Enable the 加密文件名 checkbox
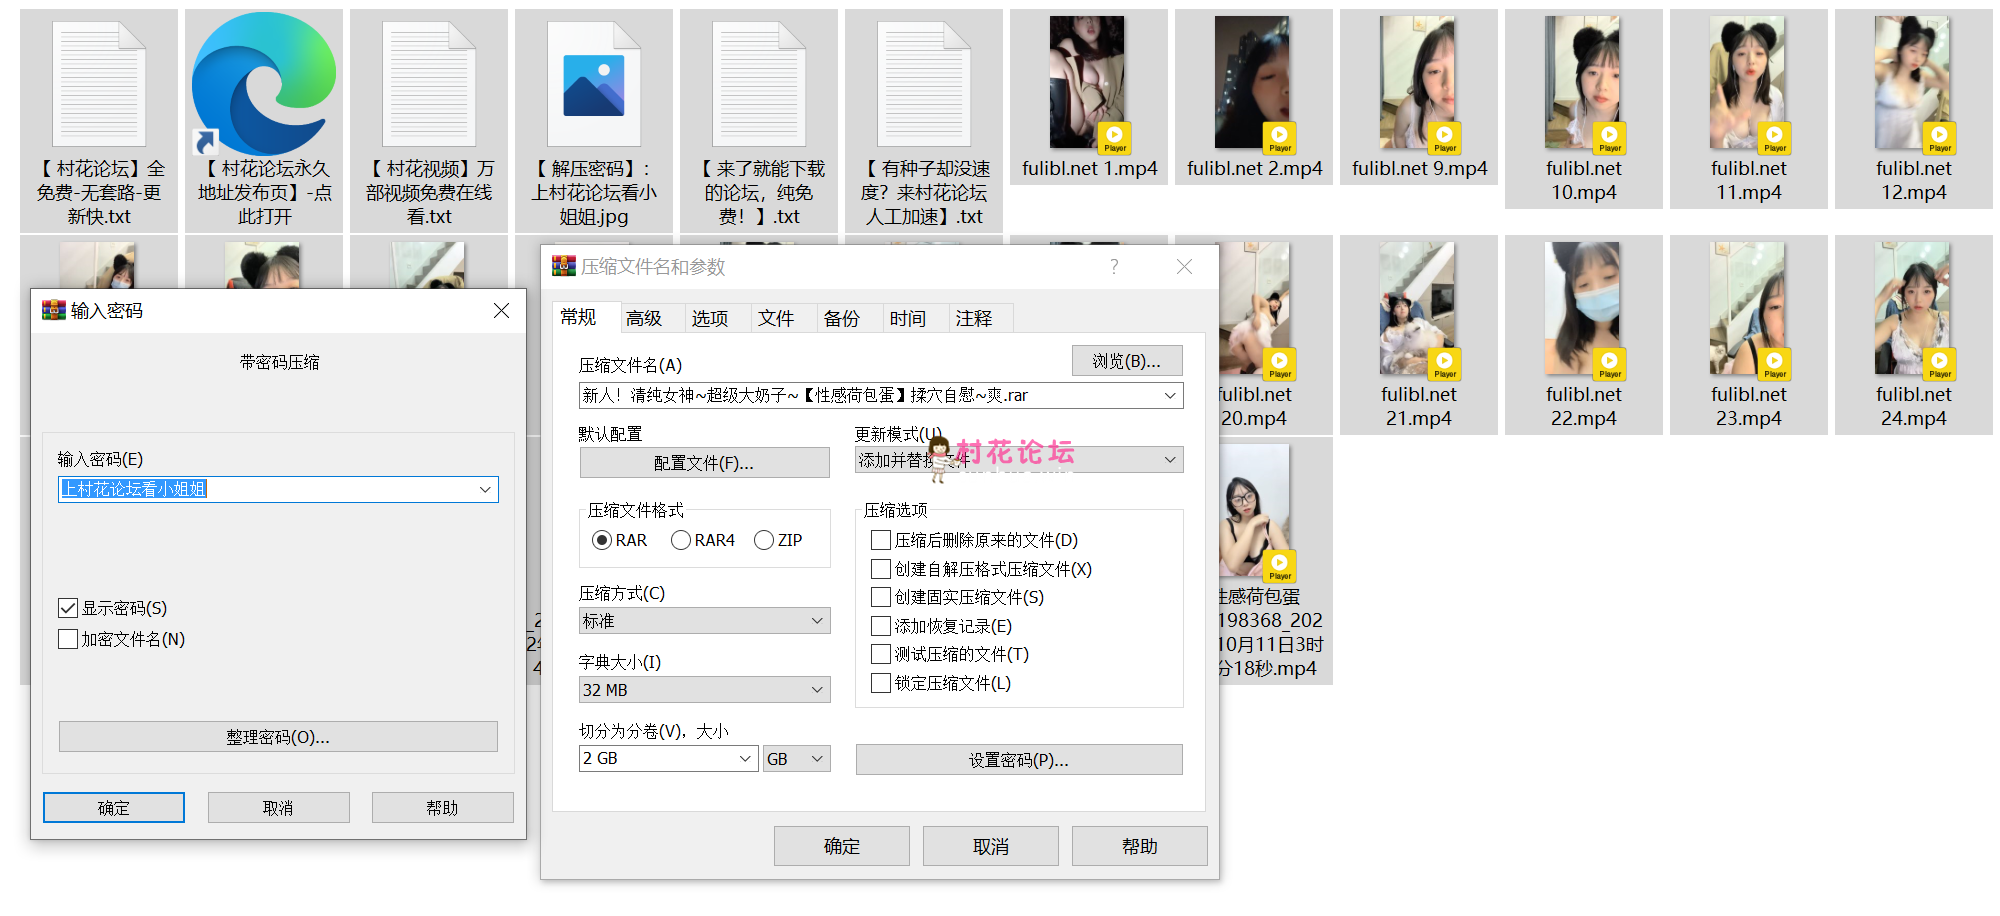The image size is (2000, 916). 68,639
